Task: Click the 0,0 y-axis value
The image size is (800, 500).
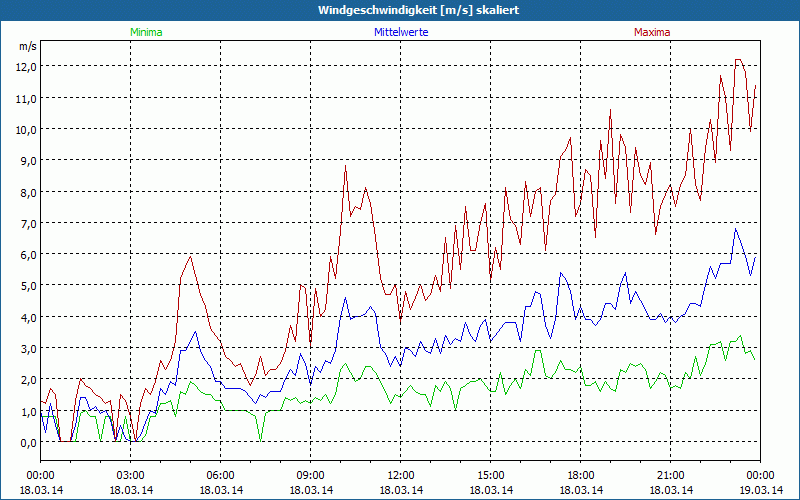Action: (x=27, y=442)
